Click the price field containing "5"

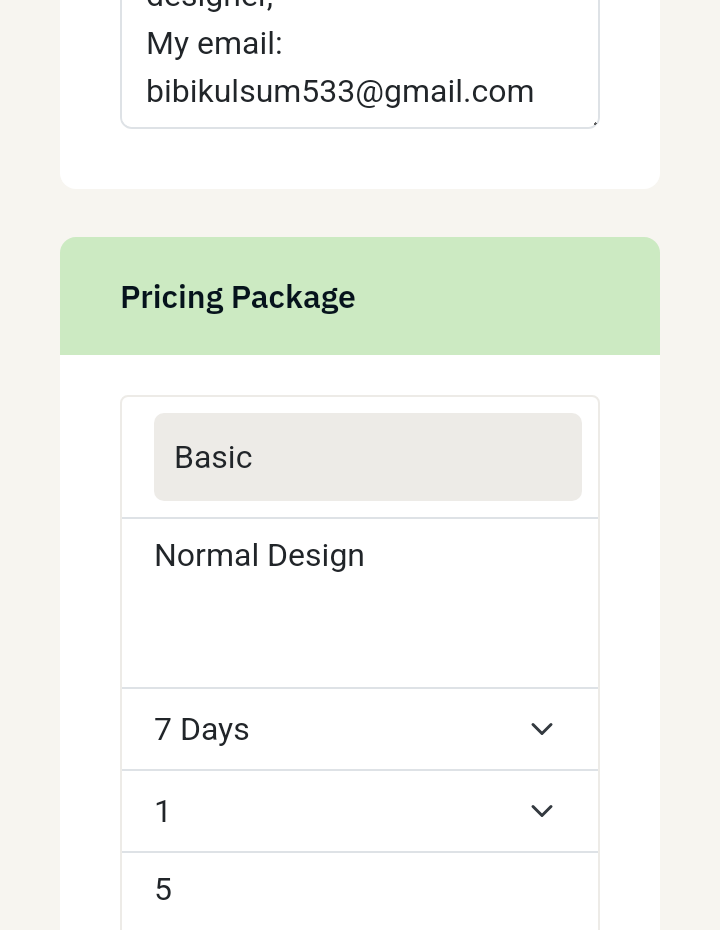pos(360,889)
